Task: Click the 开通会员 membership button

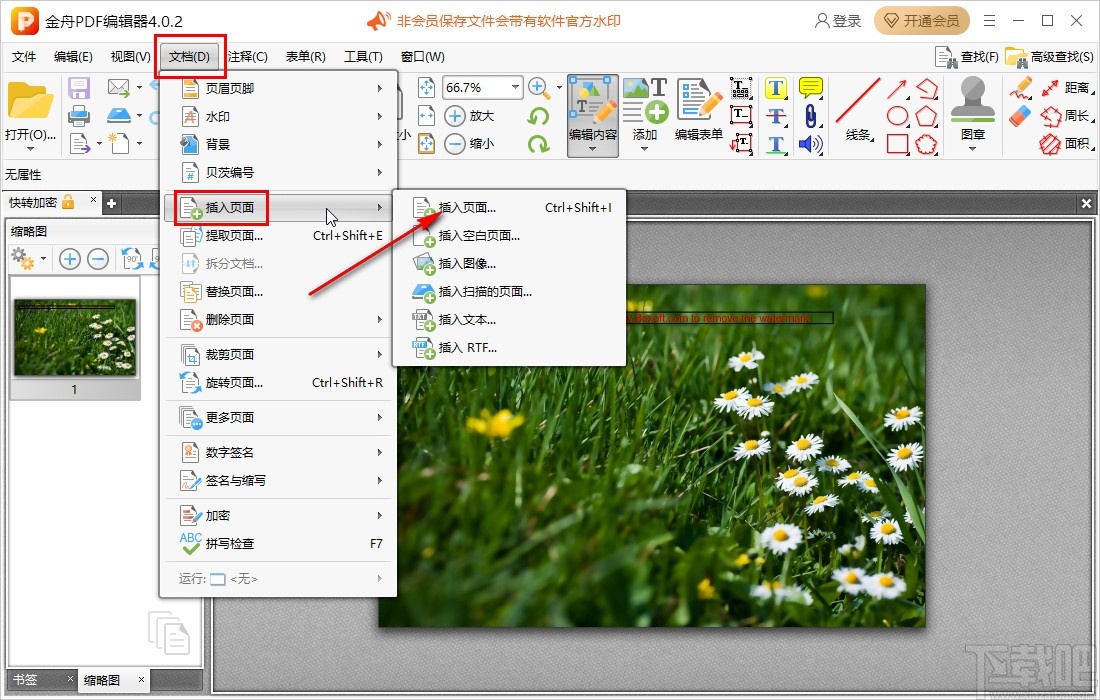Action: (922, 21)
